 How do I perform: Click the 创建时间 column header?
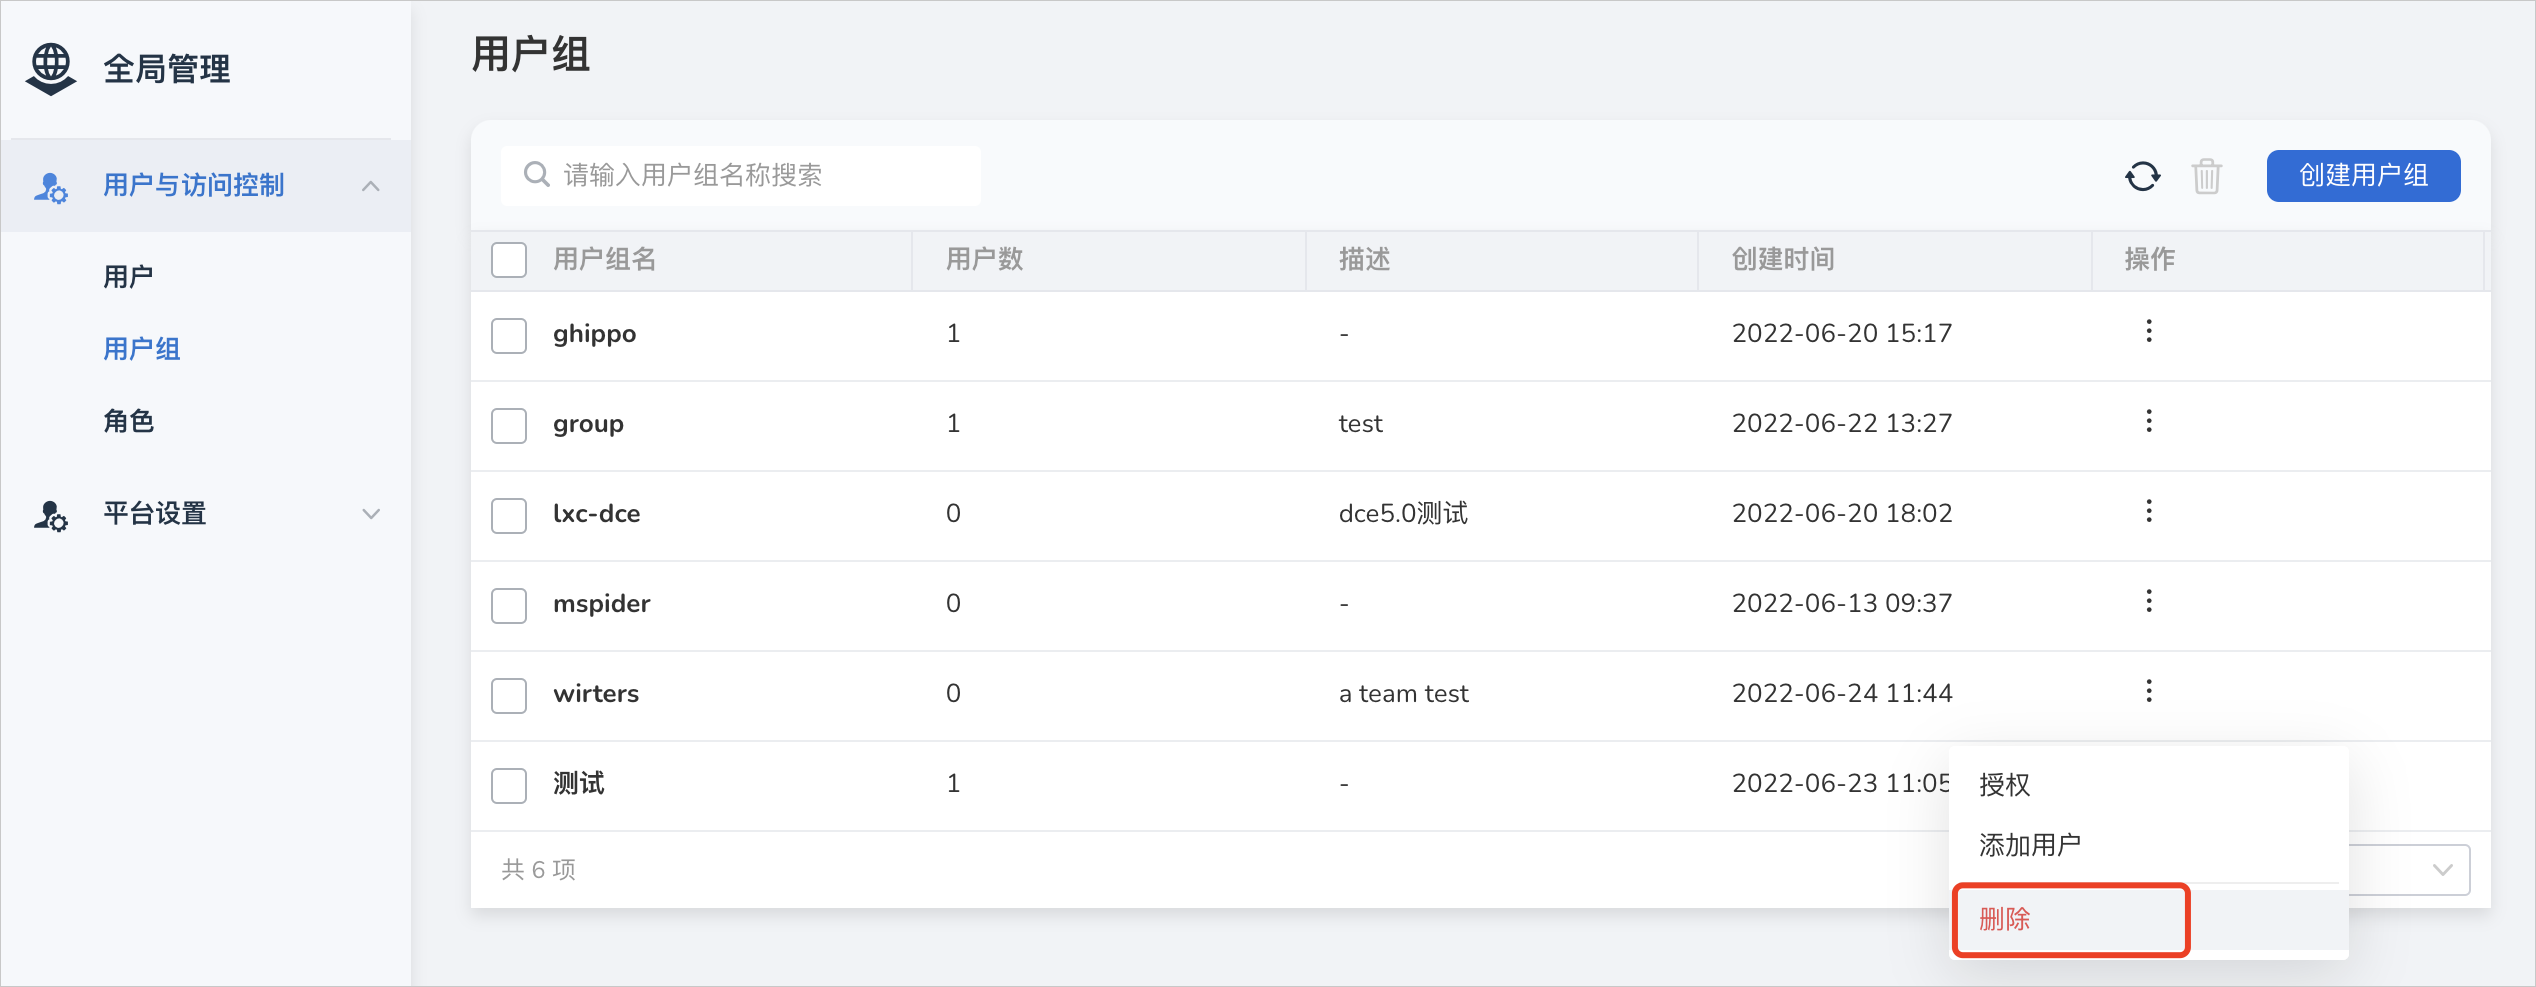coord(1783,260)
